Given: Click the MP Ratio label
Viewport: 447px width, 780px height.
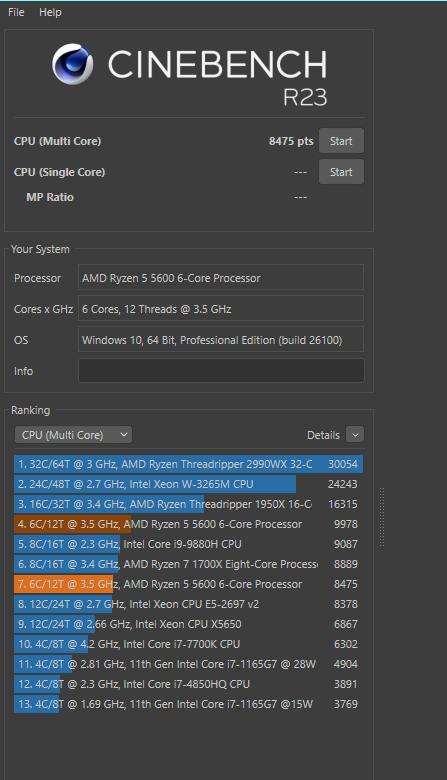Looking at the screenshot, I should [x=50, y=197].
